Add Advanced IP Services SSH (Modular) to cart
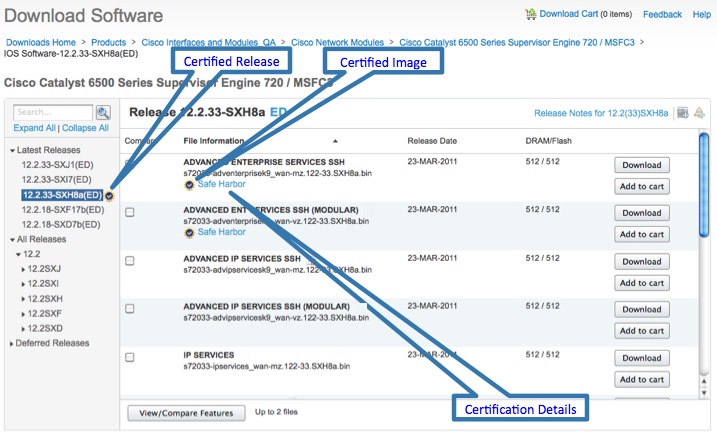 (x=642, y=331)
